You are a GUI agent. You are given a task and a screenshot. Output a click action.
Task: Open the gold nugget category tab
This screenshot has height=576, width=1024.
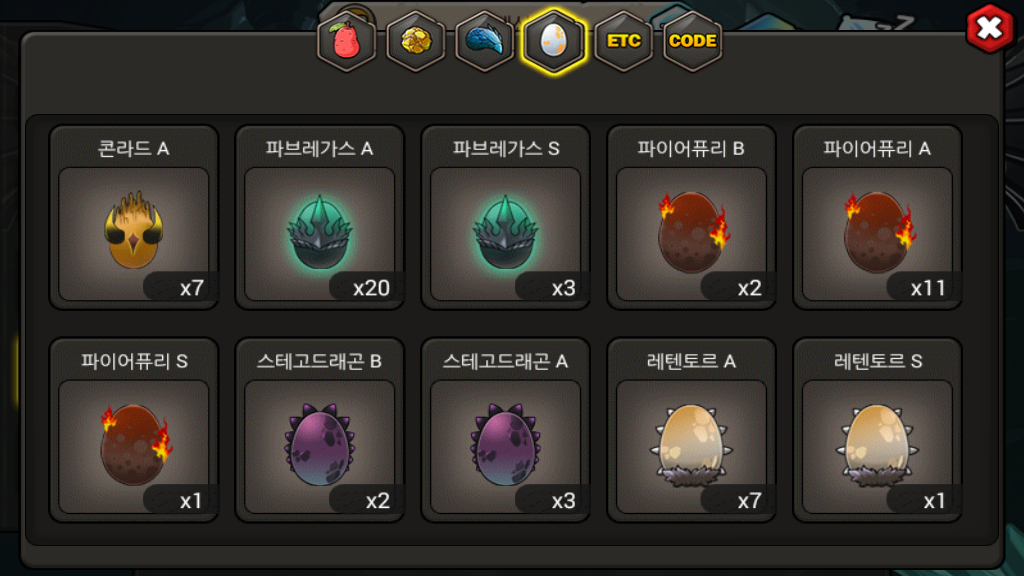click(x=415, y=41)
